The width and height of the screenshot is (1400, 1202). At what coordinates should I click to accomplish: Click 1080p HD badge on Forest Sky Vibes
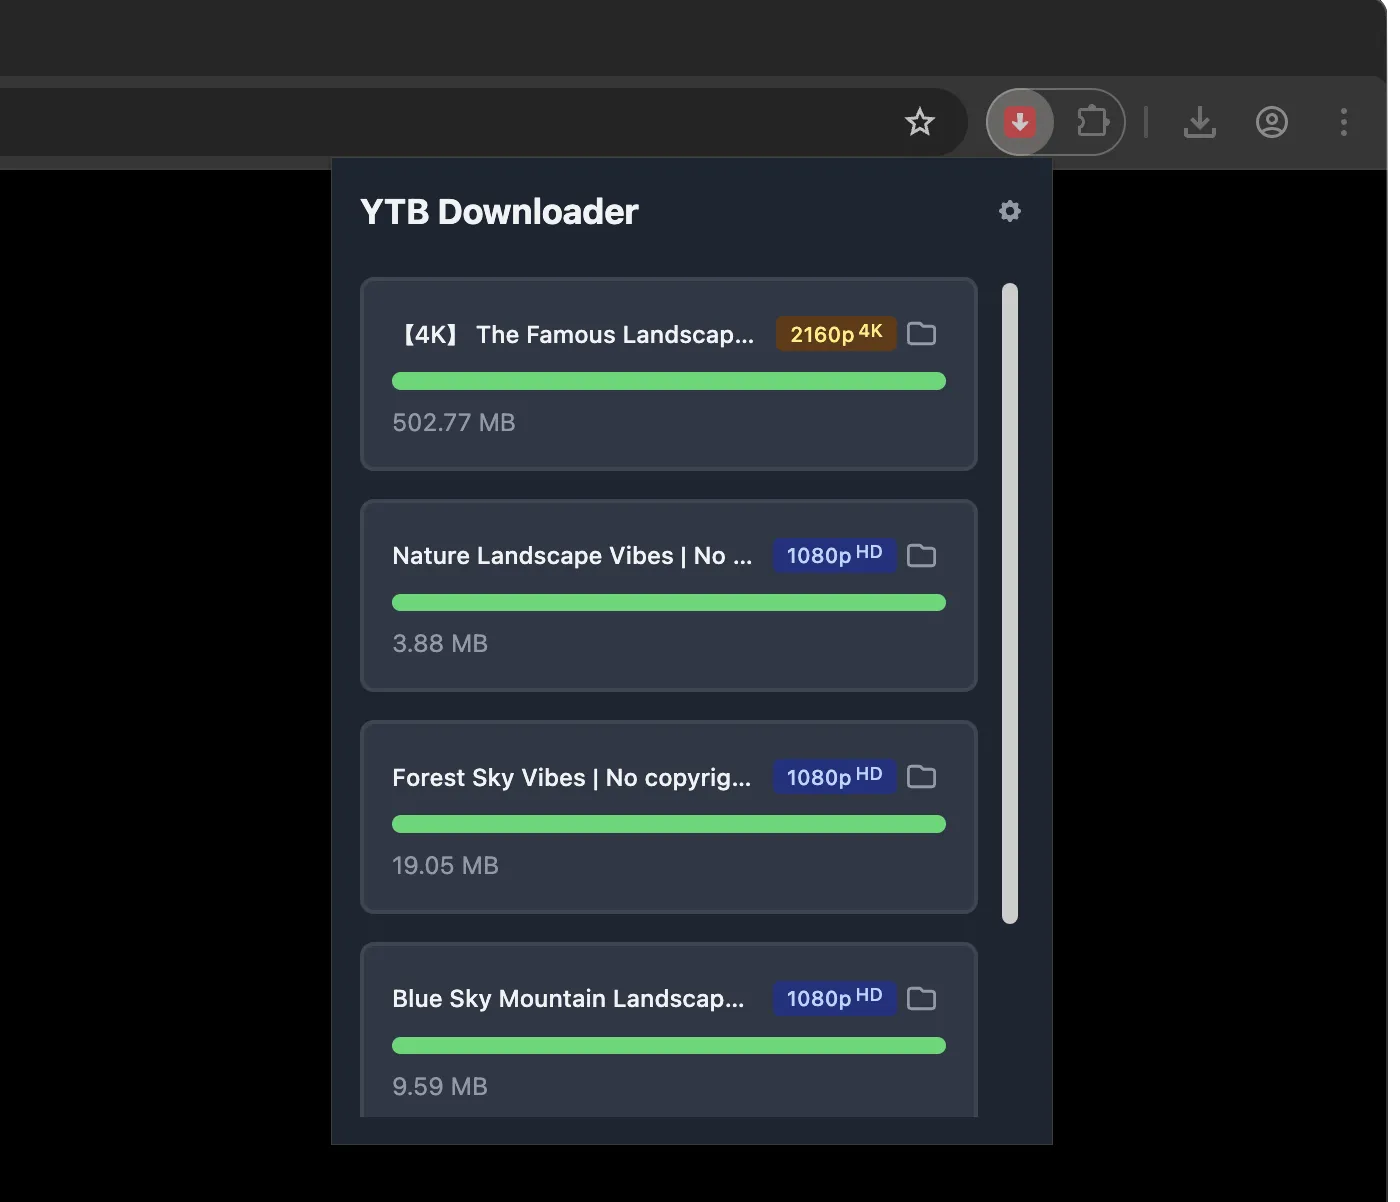point(834,777)
